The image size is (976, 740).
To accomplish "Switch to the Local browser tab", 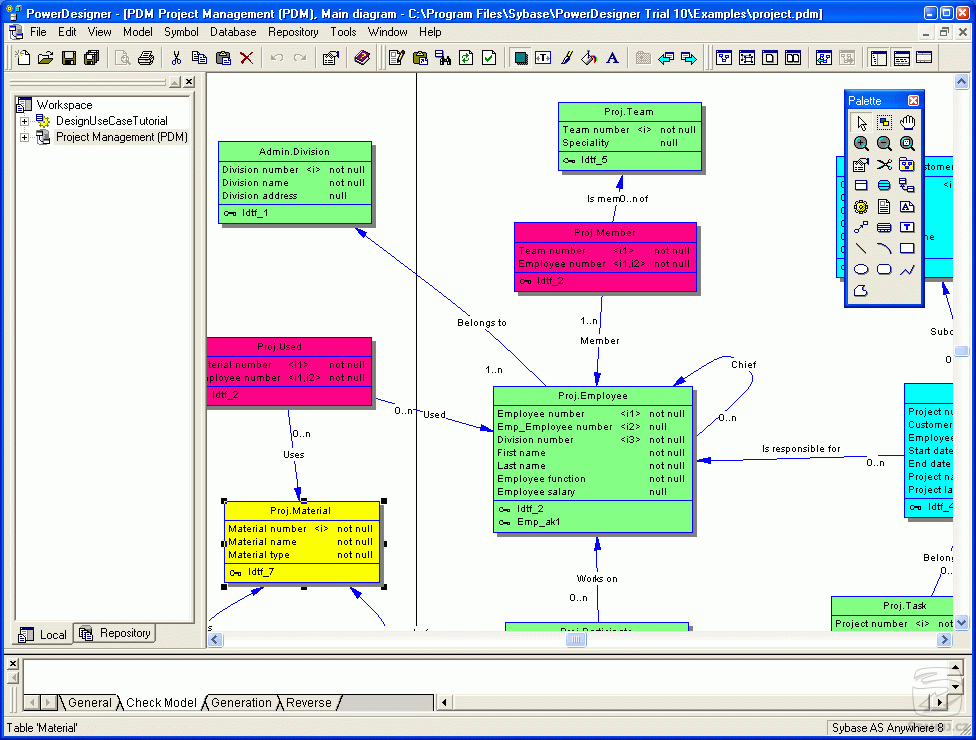I will pyautogui.click(x=43, y=634).
